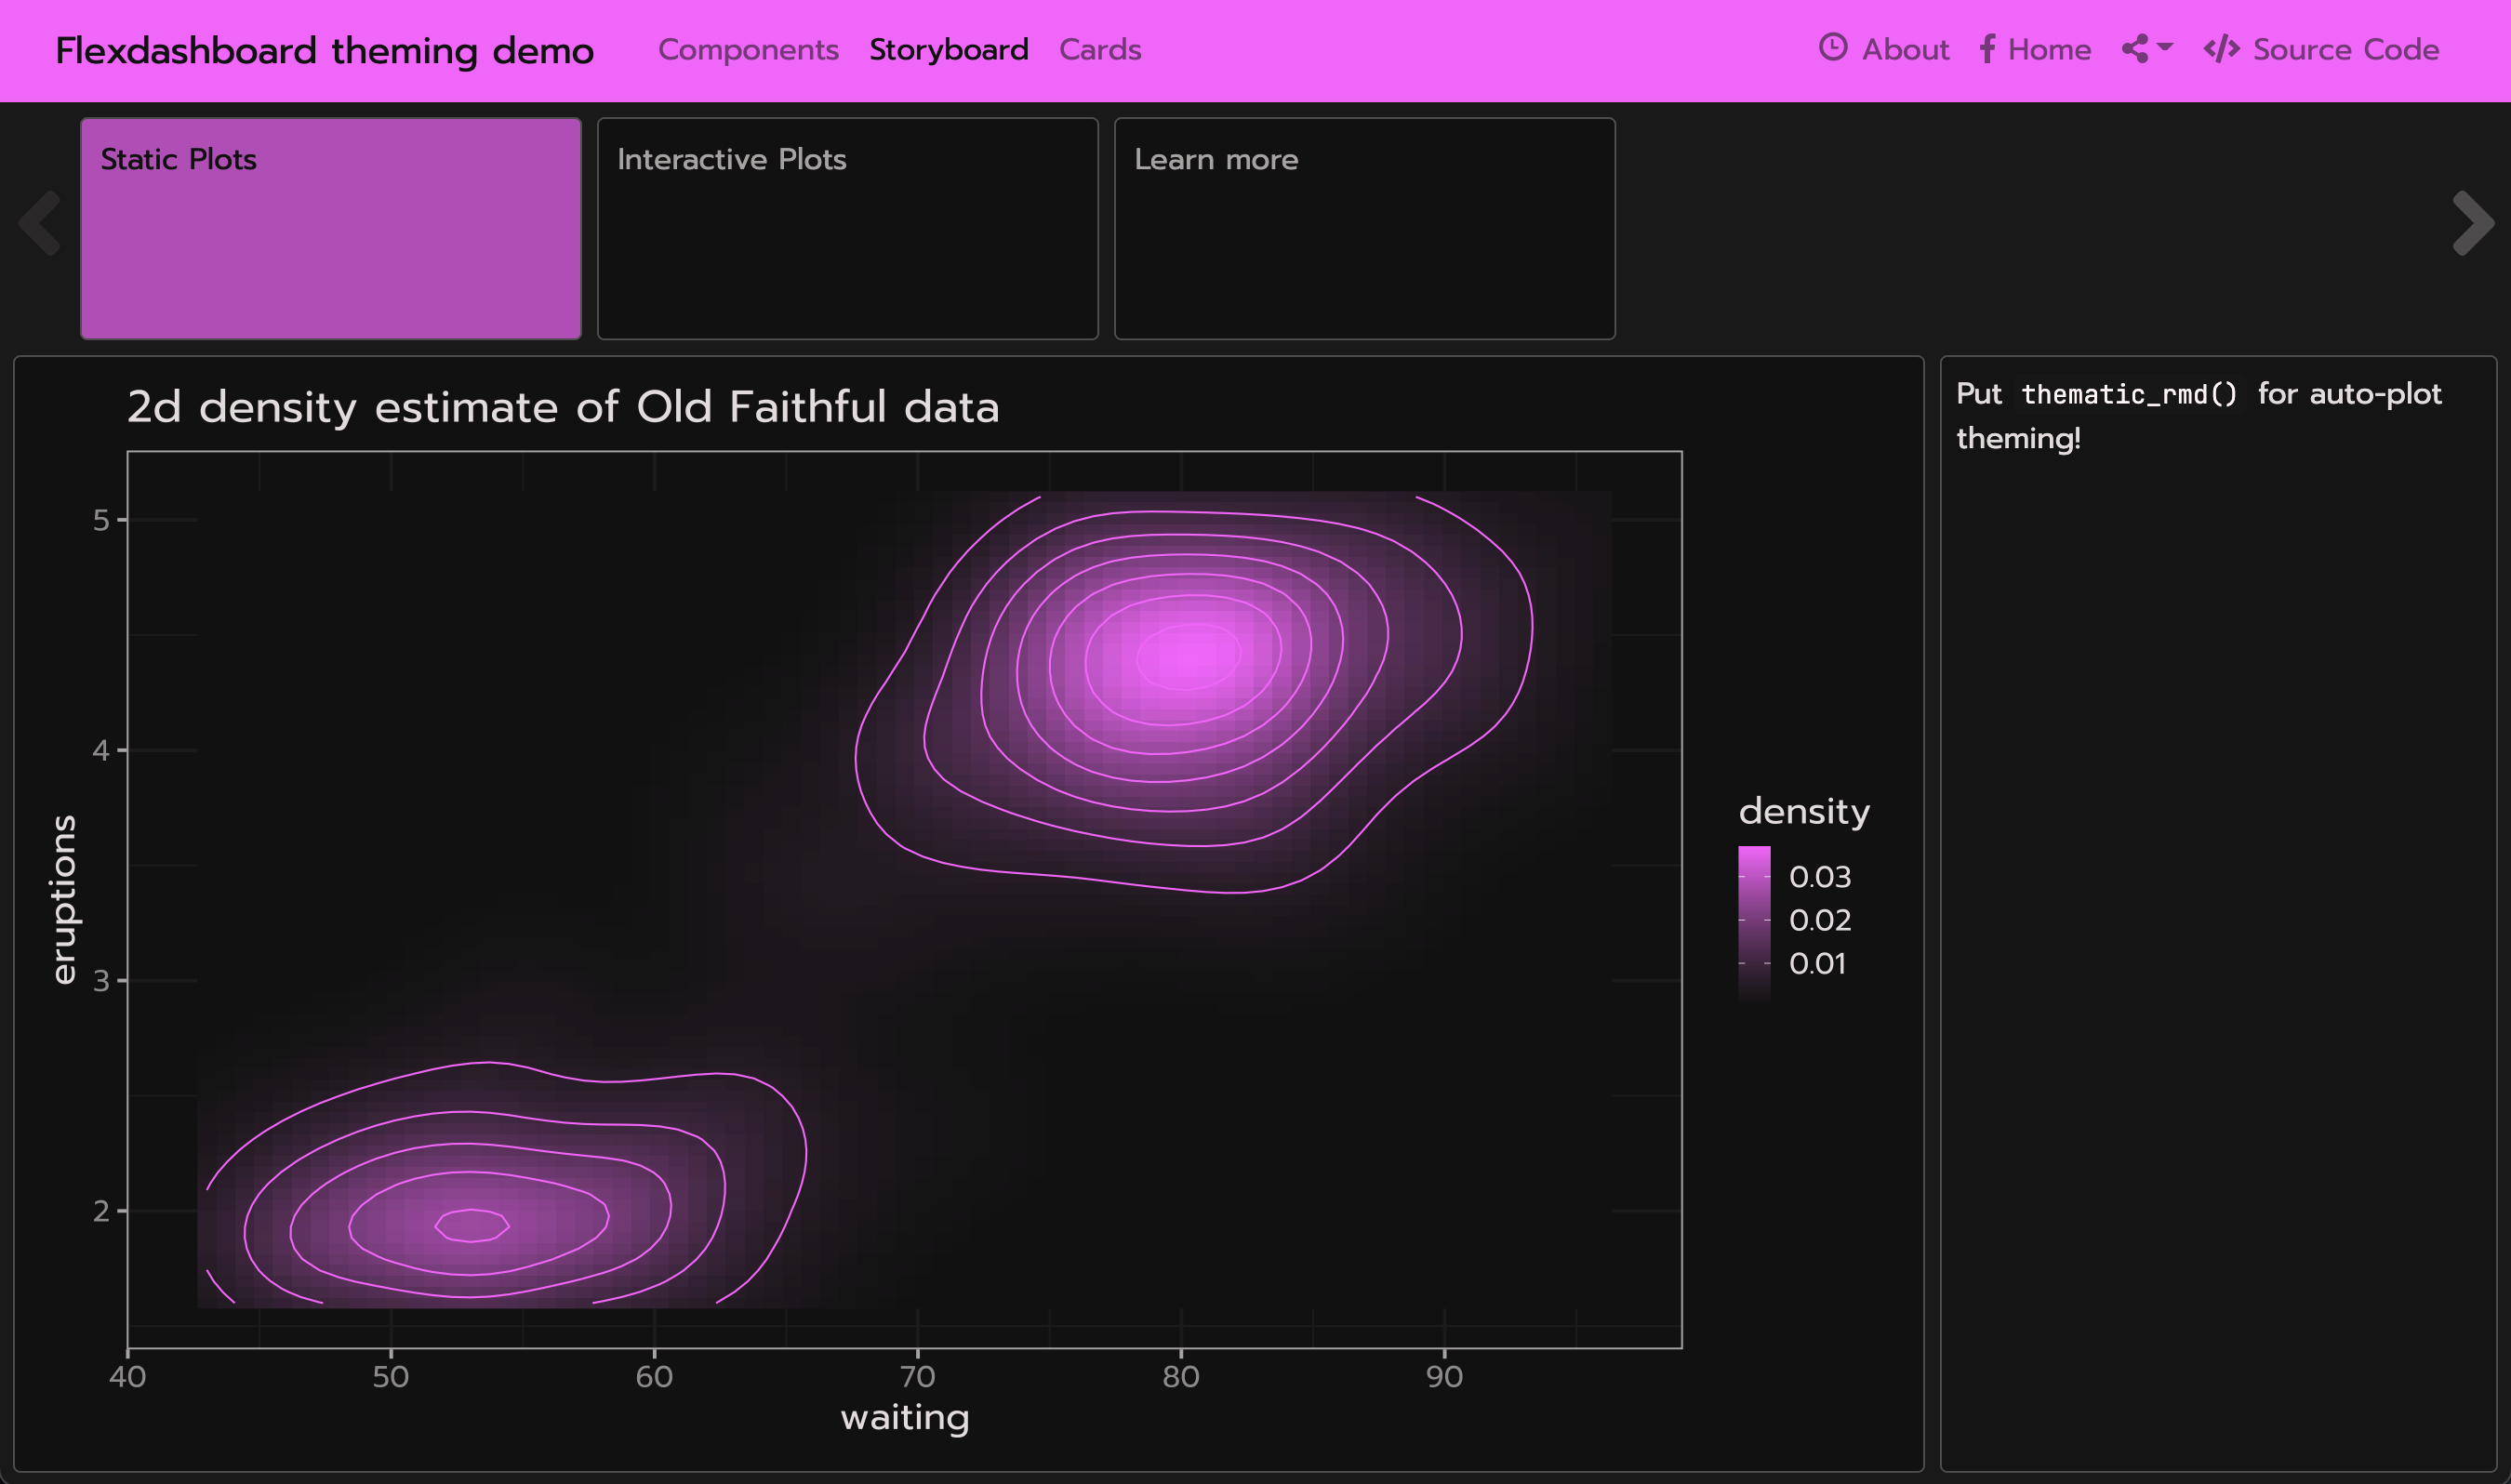Open the Cards page

[x=1099, y=50]
